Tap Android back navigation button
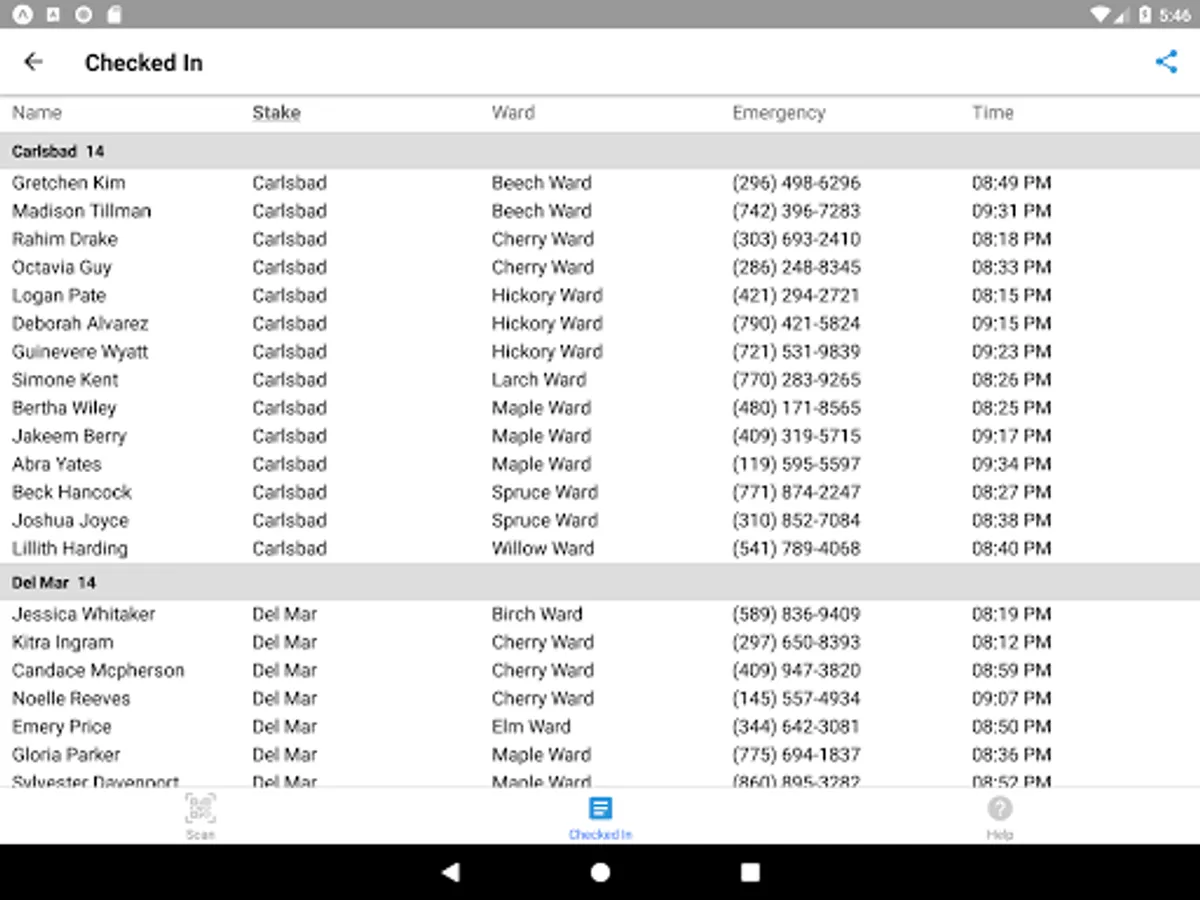This screenshot has height=900, width=1200. click(x=450, y=872)
